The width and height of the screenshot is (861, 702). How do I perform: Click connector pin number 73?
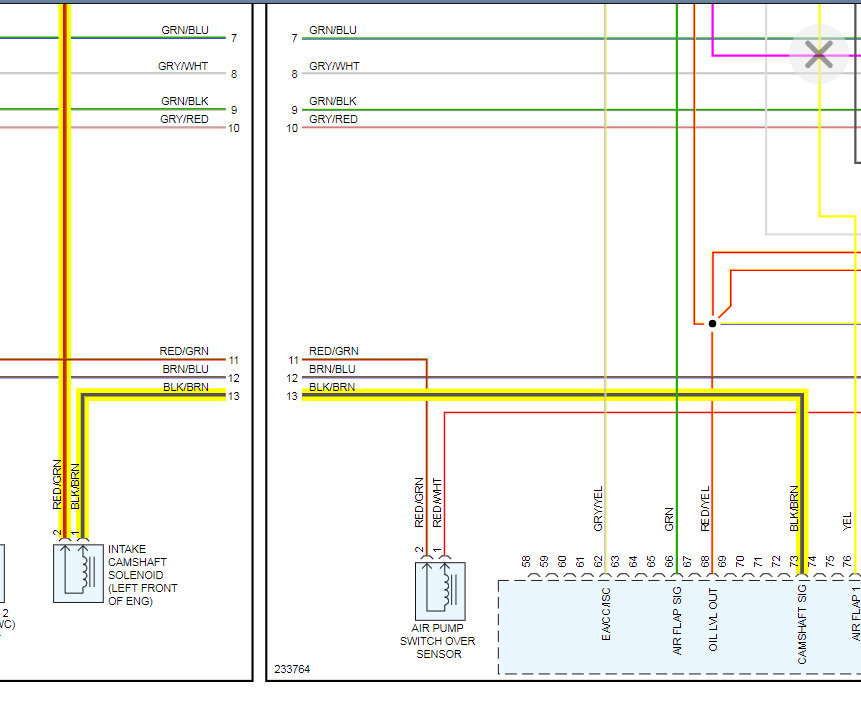coord(794,561)
